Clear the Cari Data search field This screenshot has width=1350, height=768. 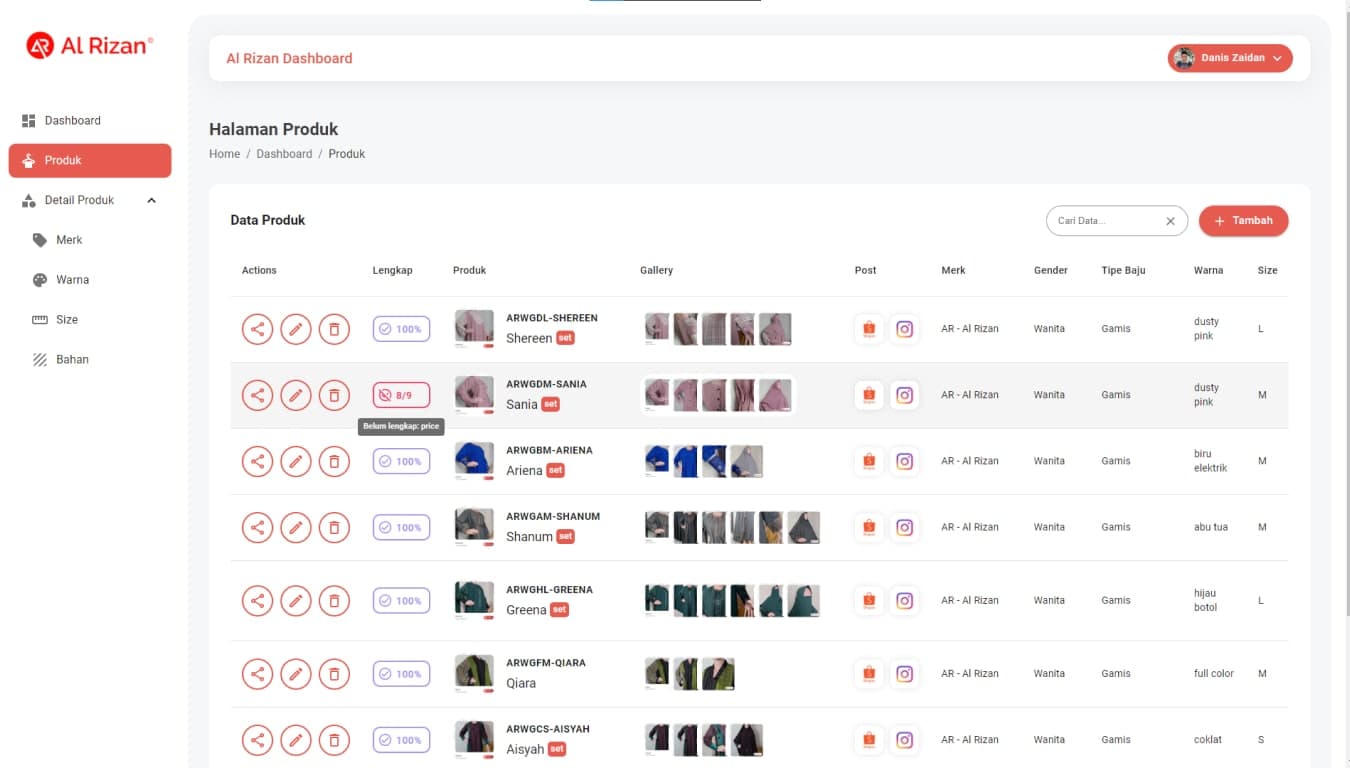pyautogui.click(x=1170, y=221)
